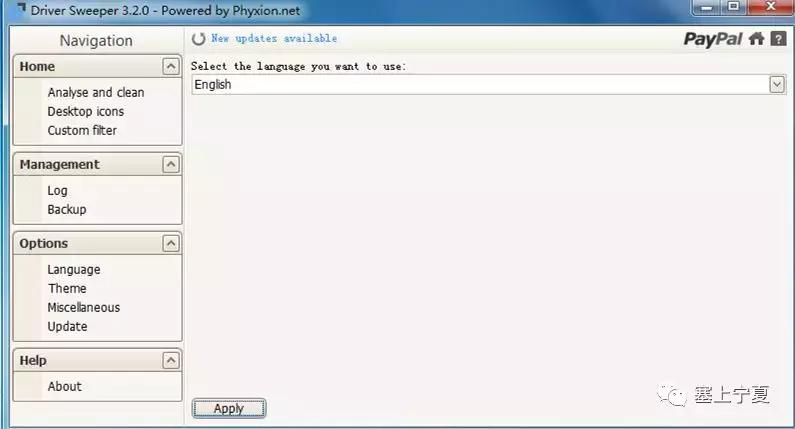Viewport: 795px width, 429px height.
Task: Open the Backup page
Action: click(67, 209)
